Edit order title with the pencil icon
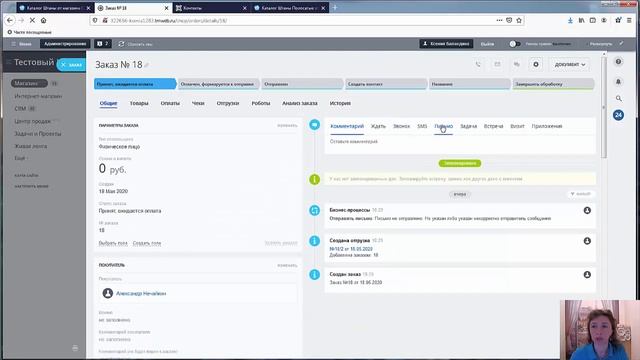The width and height of the screenshot is (640, 360). (147, 65)
